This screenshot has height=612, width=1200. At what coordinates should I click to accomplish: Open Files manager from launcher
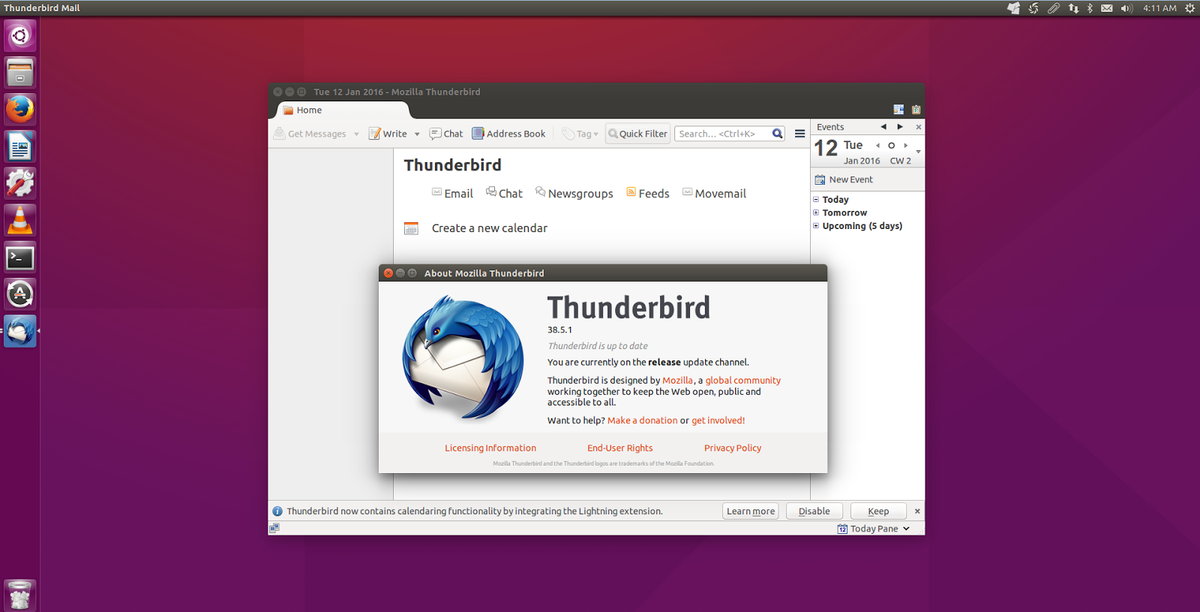click(x=20, y=73)
